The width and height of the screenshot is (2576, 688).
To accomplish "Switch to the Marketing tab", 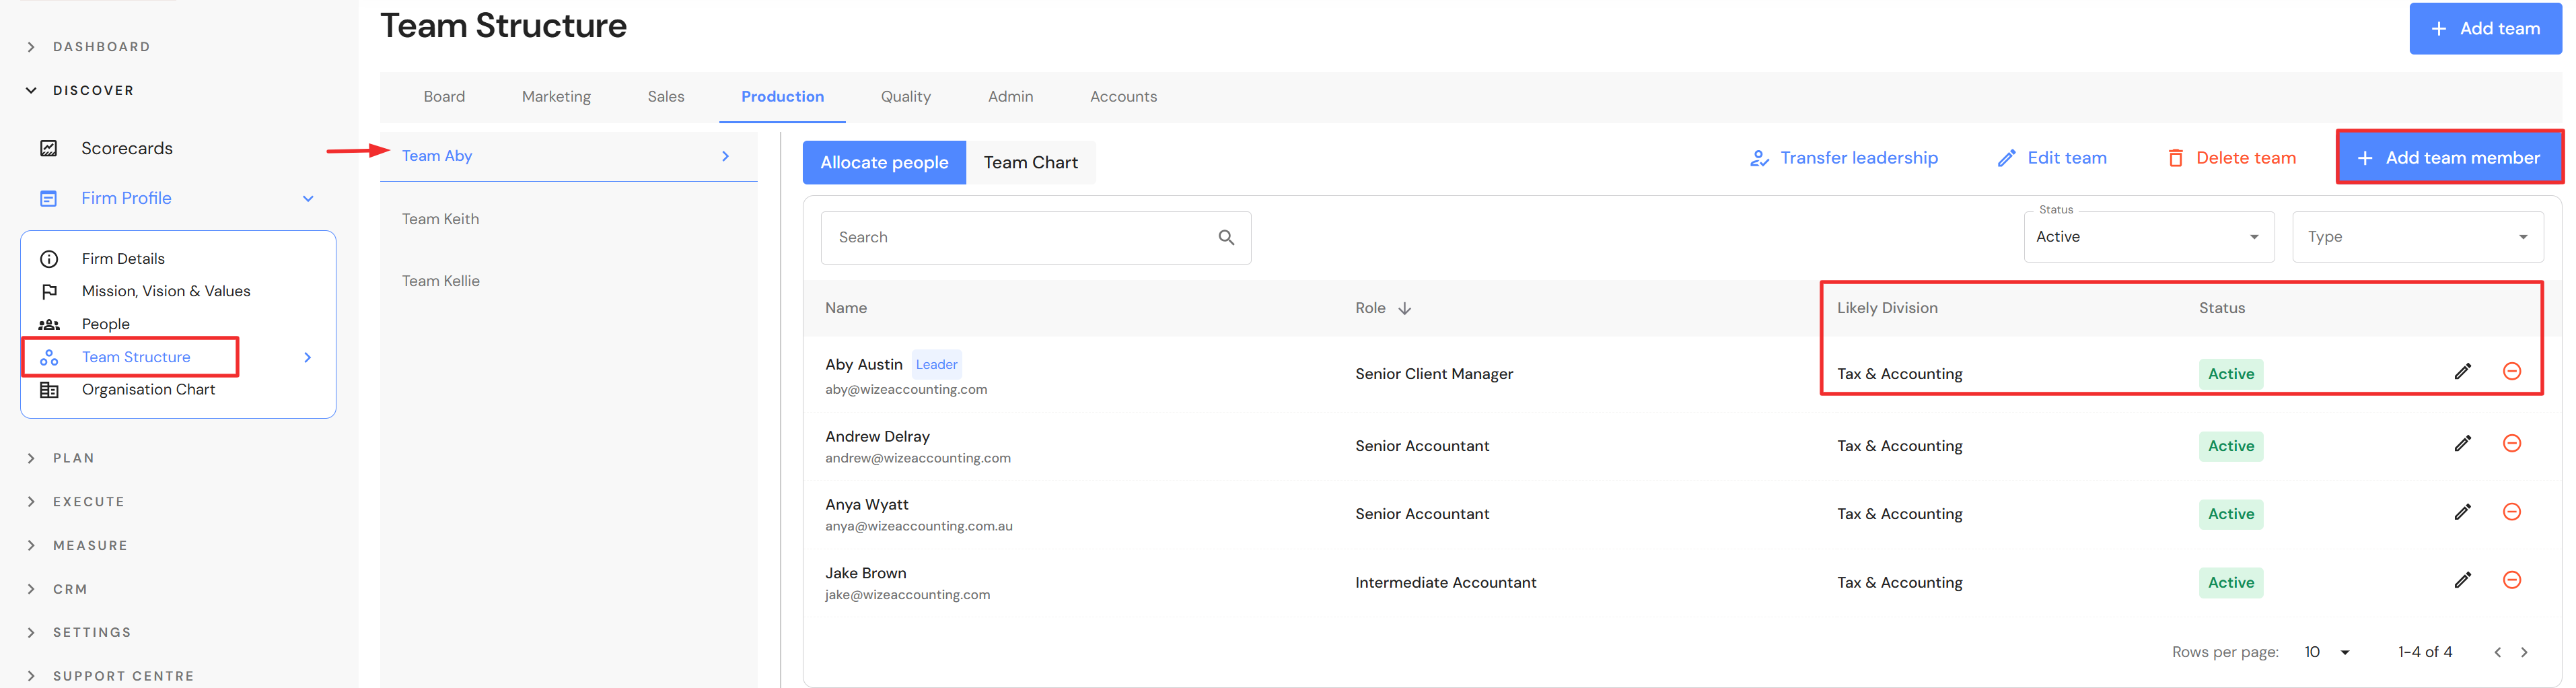I will pyautogui.click(x=556, y=97).
